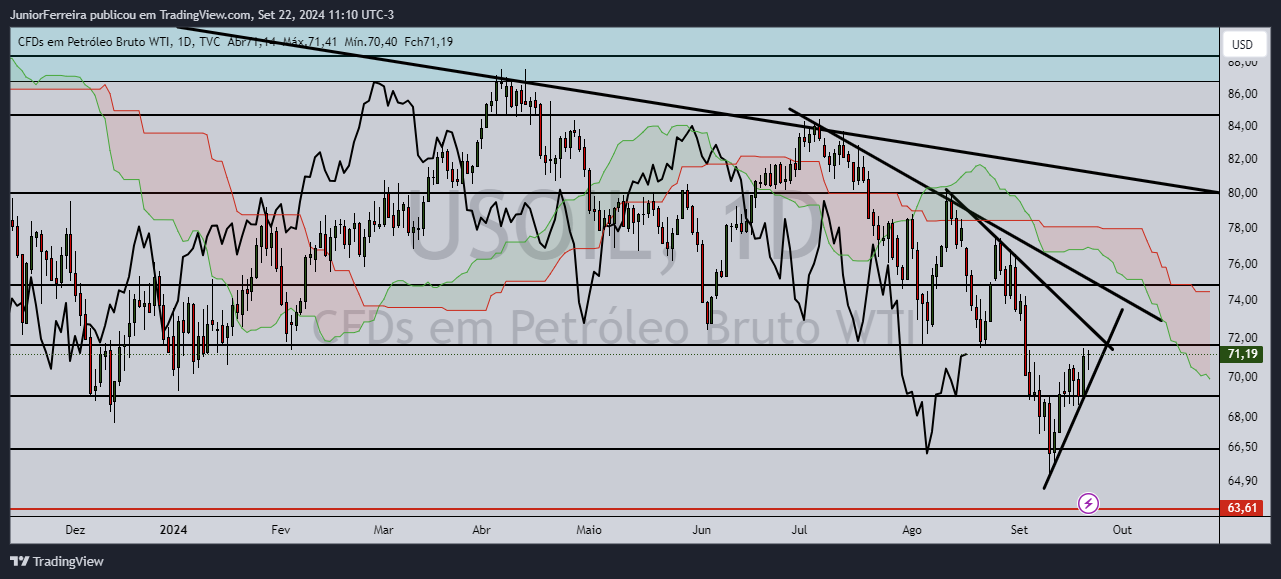Click the Mar label on time axis
Viewport: 1281px width, 579px height.
click(x=384, y=530)
